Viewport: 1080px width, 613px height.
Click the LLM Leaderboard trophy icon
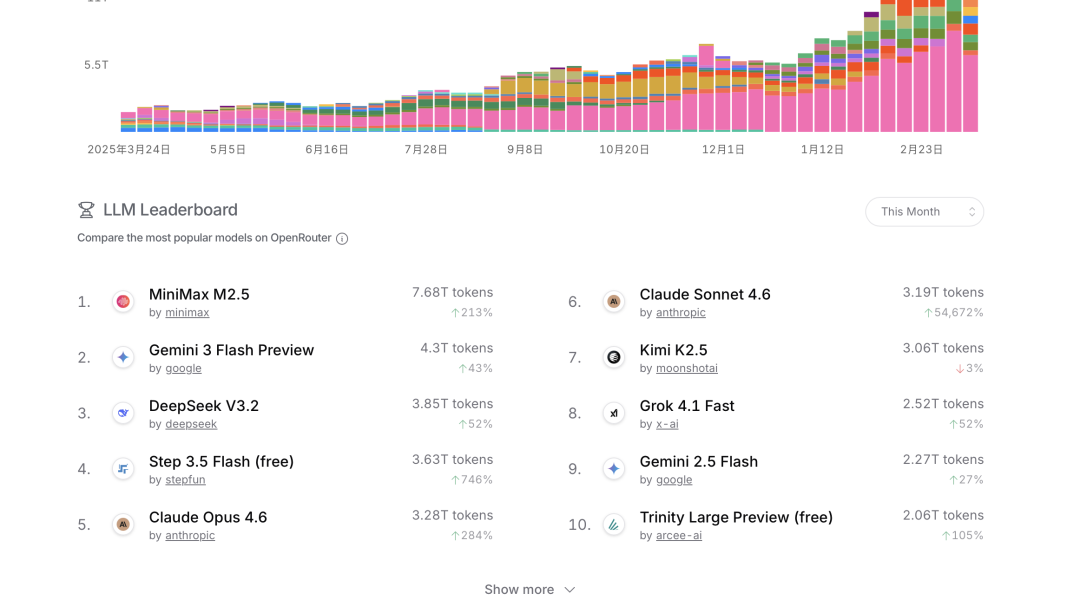click(86, 210)
